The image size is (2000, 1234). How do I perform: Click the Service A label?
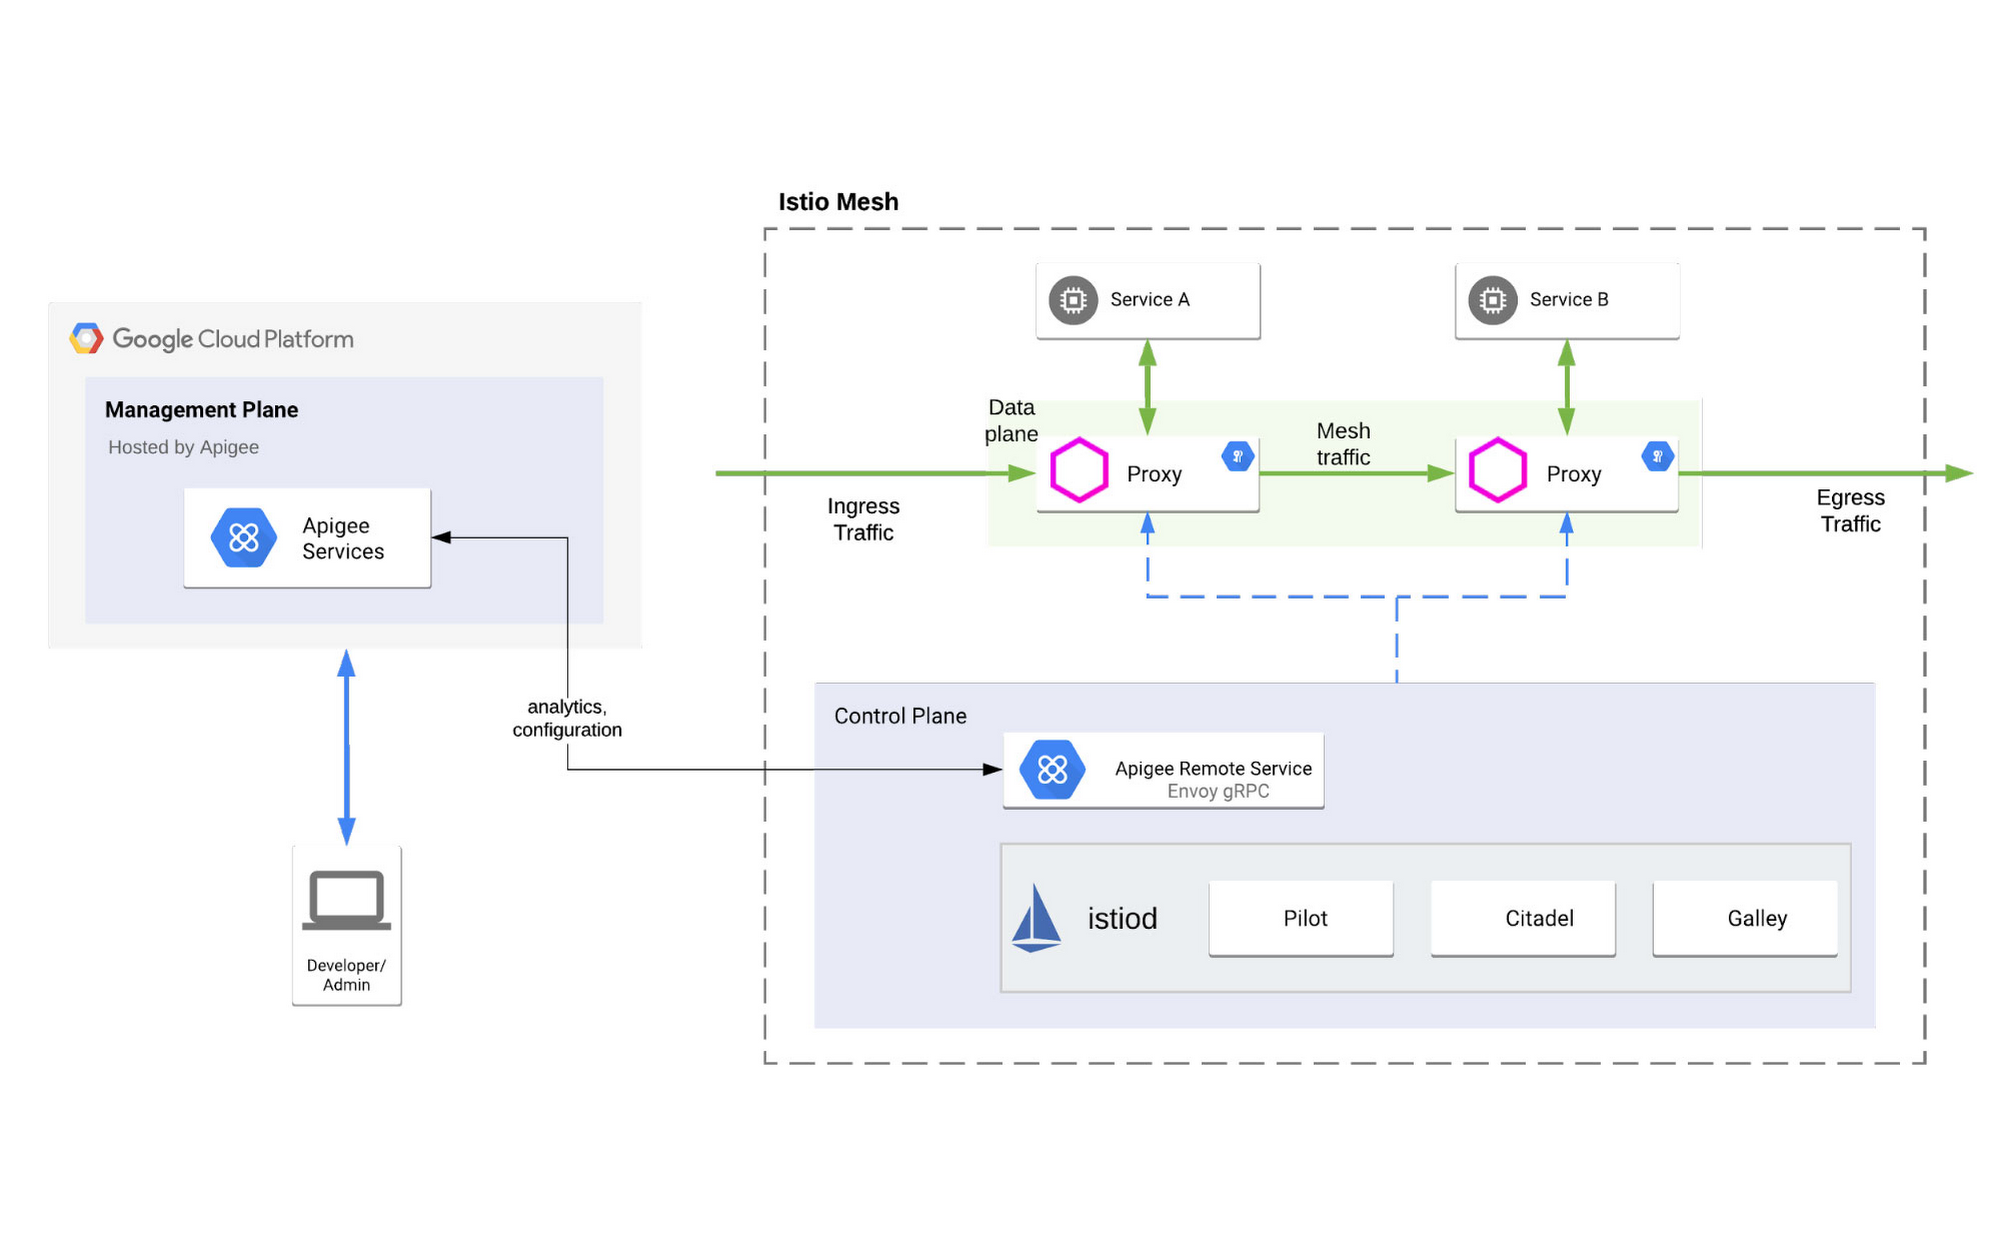coord(1150,300)
